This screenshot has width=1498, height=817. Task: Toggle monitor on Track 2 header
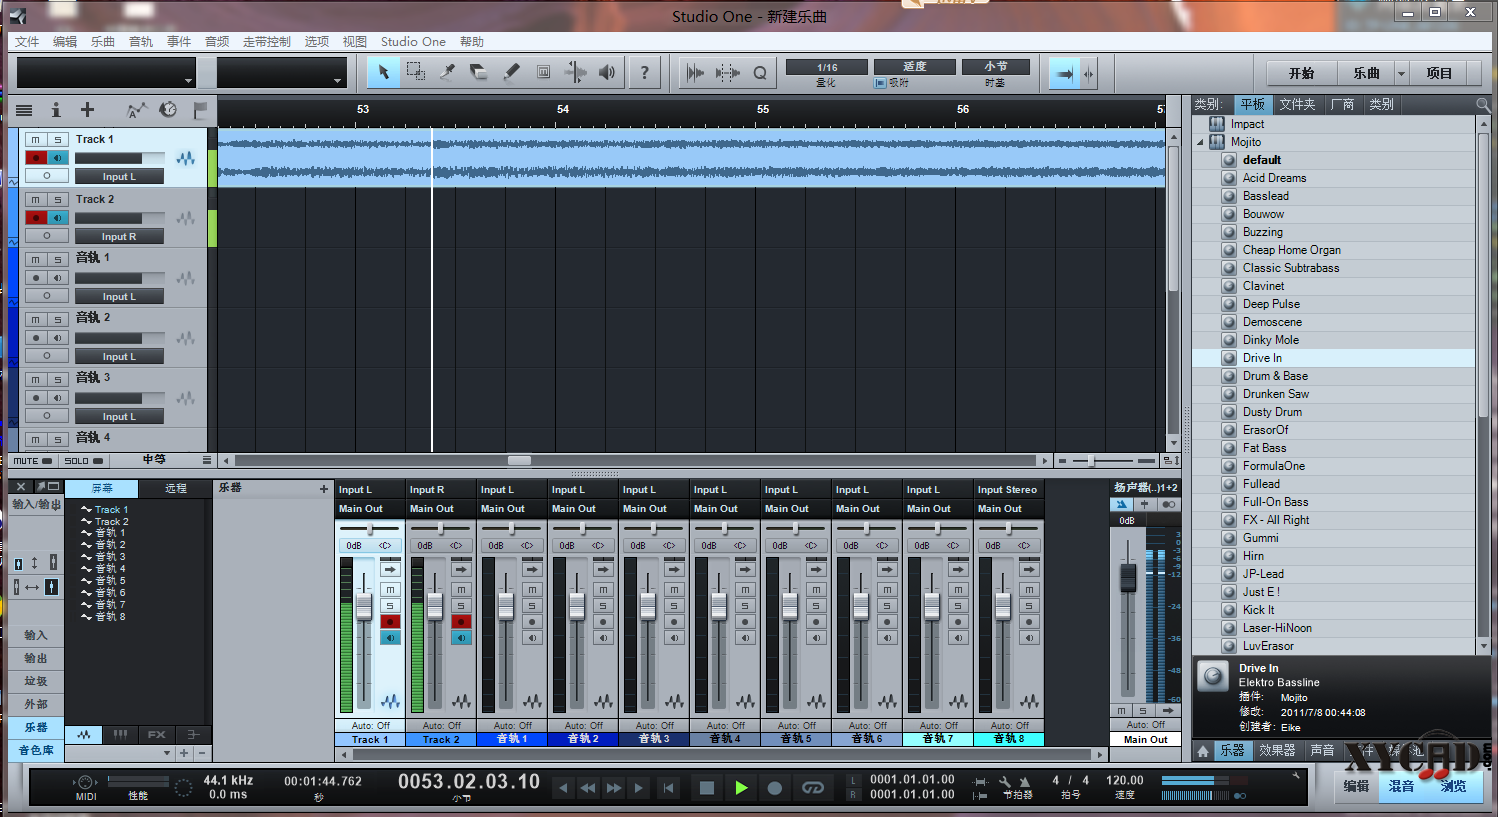click(x=58, y=218)
